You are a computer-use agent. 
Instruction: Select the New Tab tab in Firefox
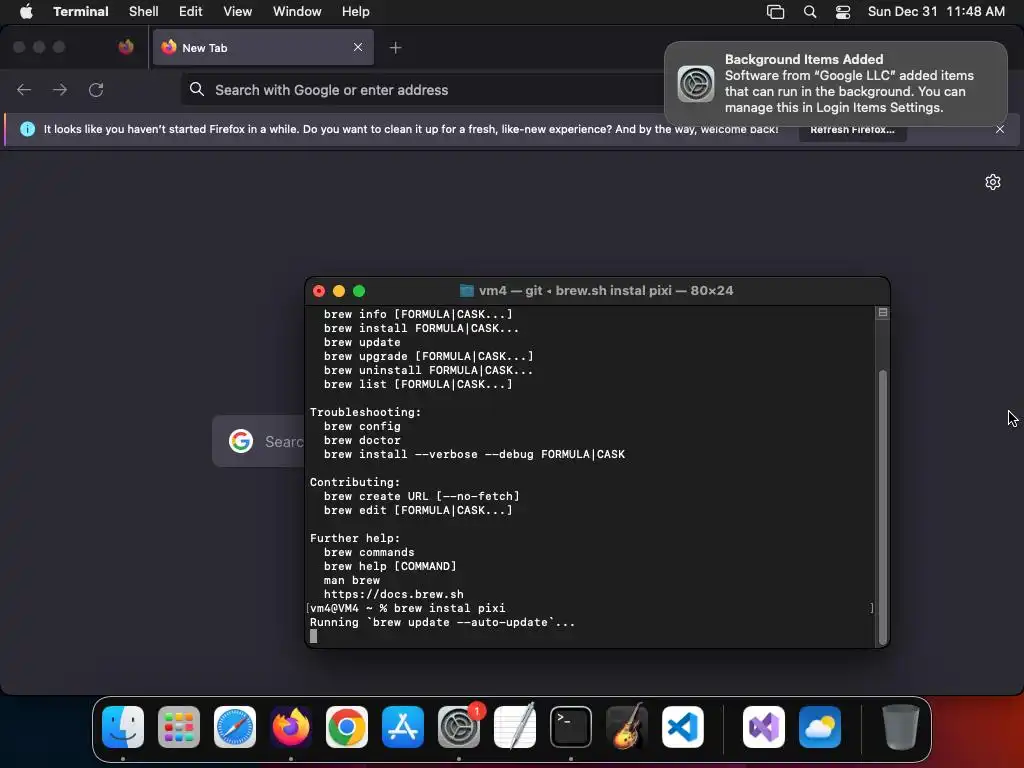(x=263, y=47)
